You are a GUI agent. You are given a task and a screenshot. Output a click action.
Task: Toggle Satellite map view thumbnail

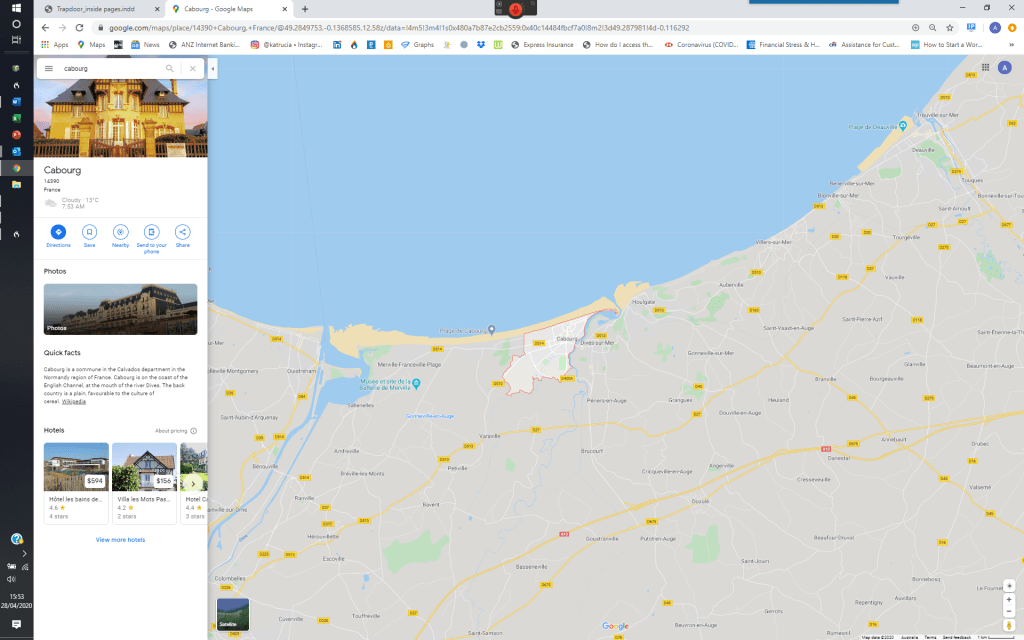coord(232,614)
